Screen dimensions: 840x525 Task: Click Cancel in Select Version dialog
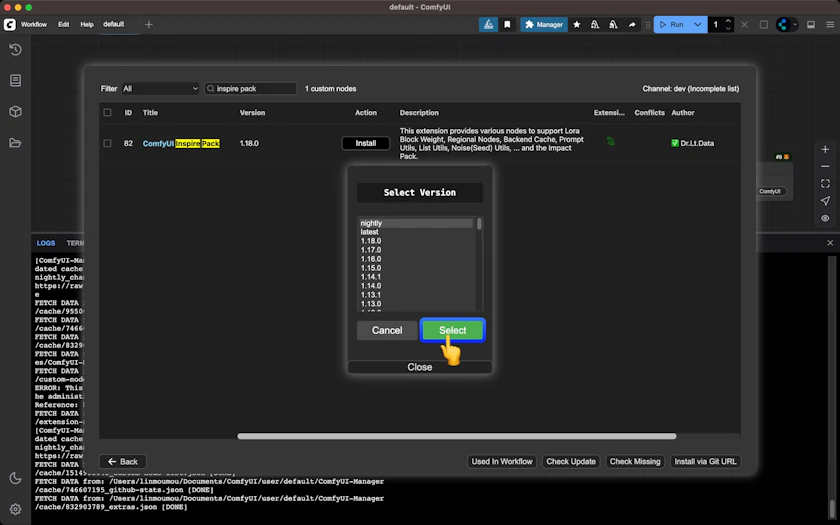click(x=387, y=330)
